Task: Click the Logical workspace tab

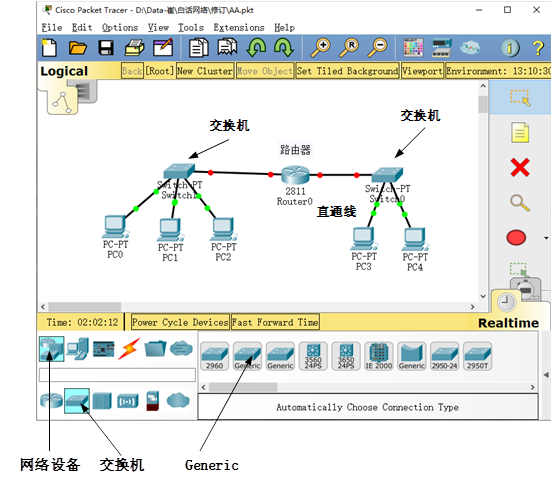Action: click(x=64, y=71)
